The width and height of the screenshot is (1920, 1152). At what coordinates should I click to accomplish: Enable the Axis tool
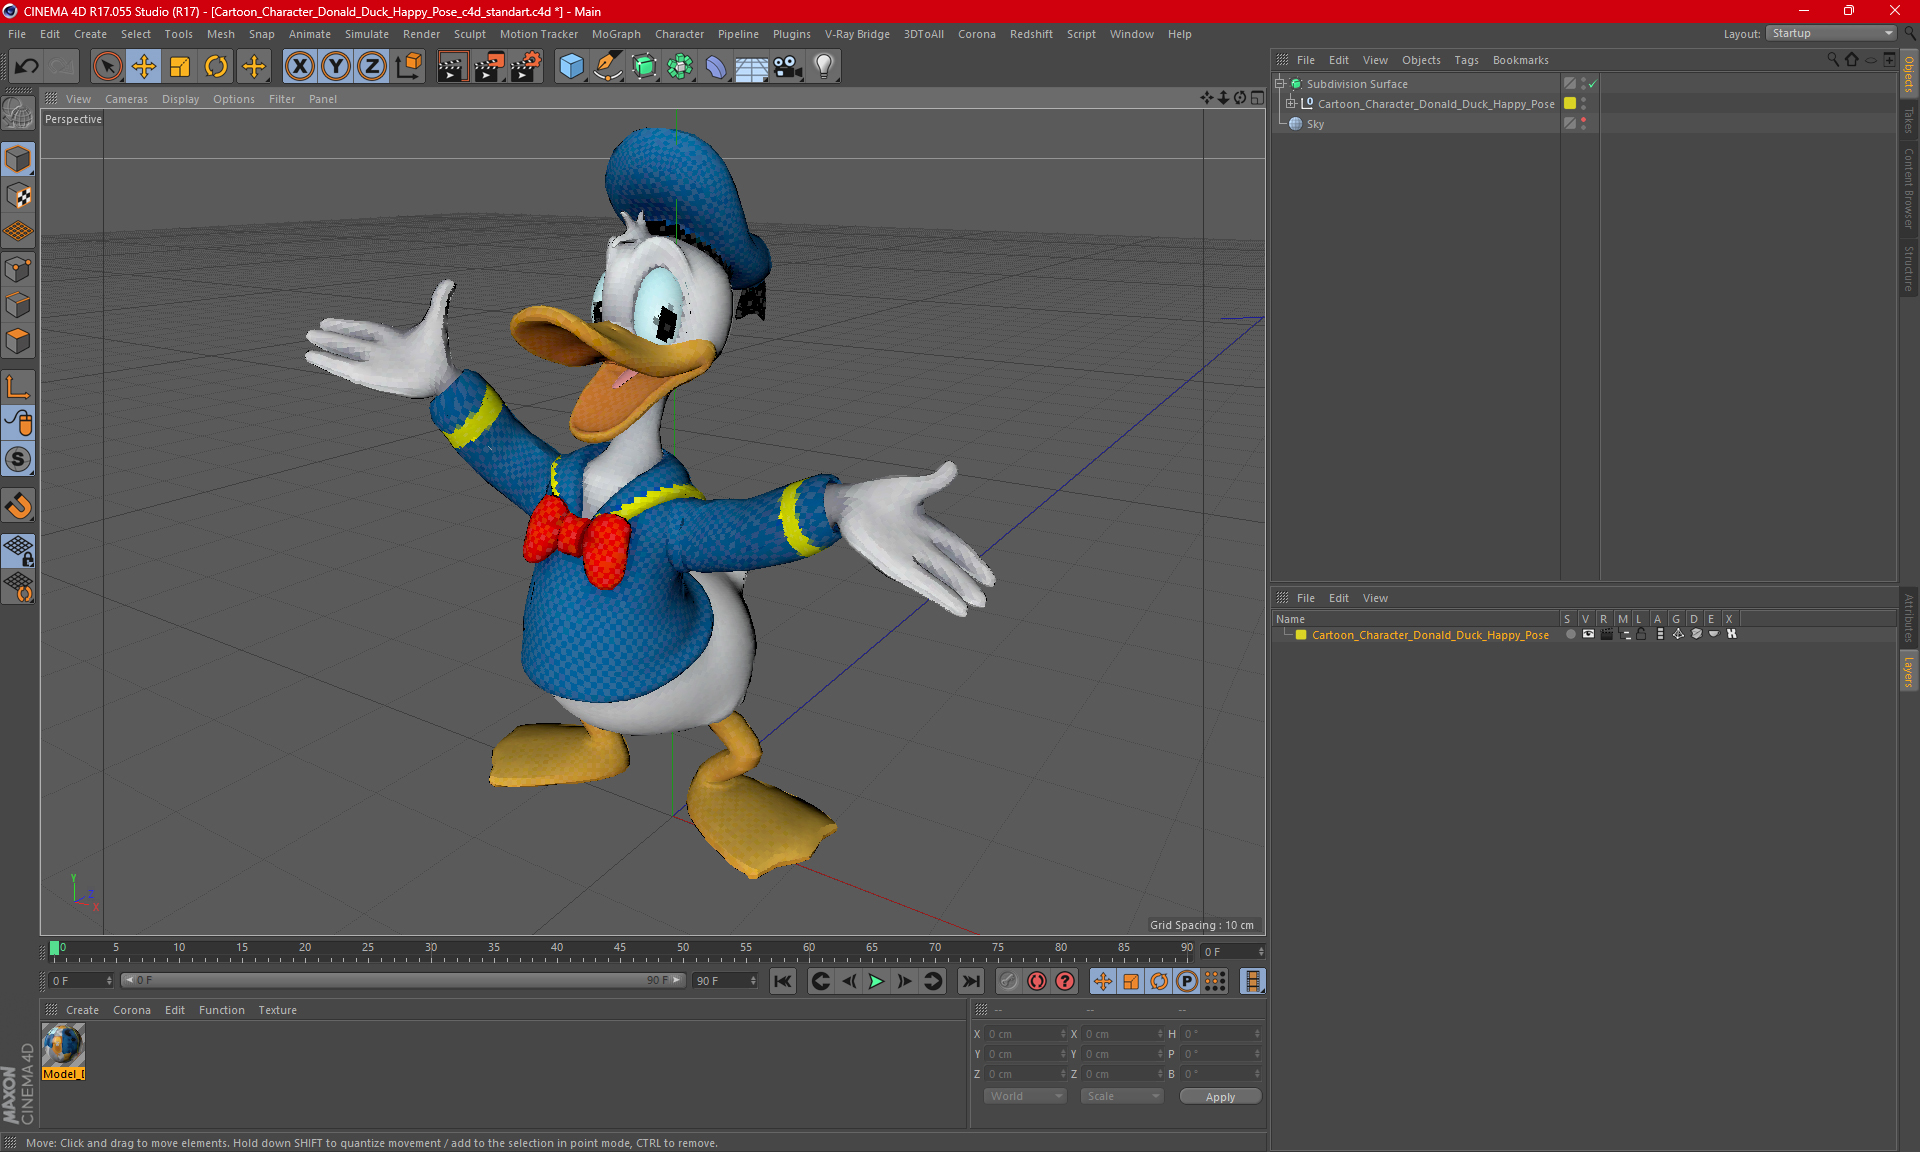(18, 387)
